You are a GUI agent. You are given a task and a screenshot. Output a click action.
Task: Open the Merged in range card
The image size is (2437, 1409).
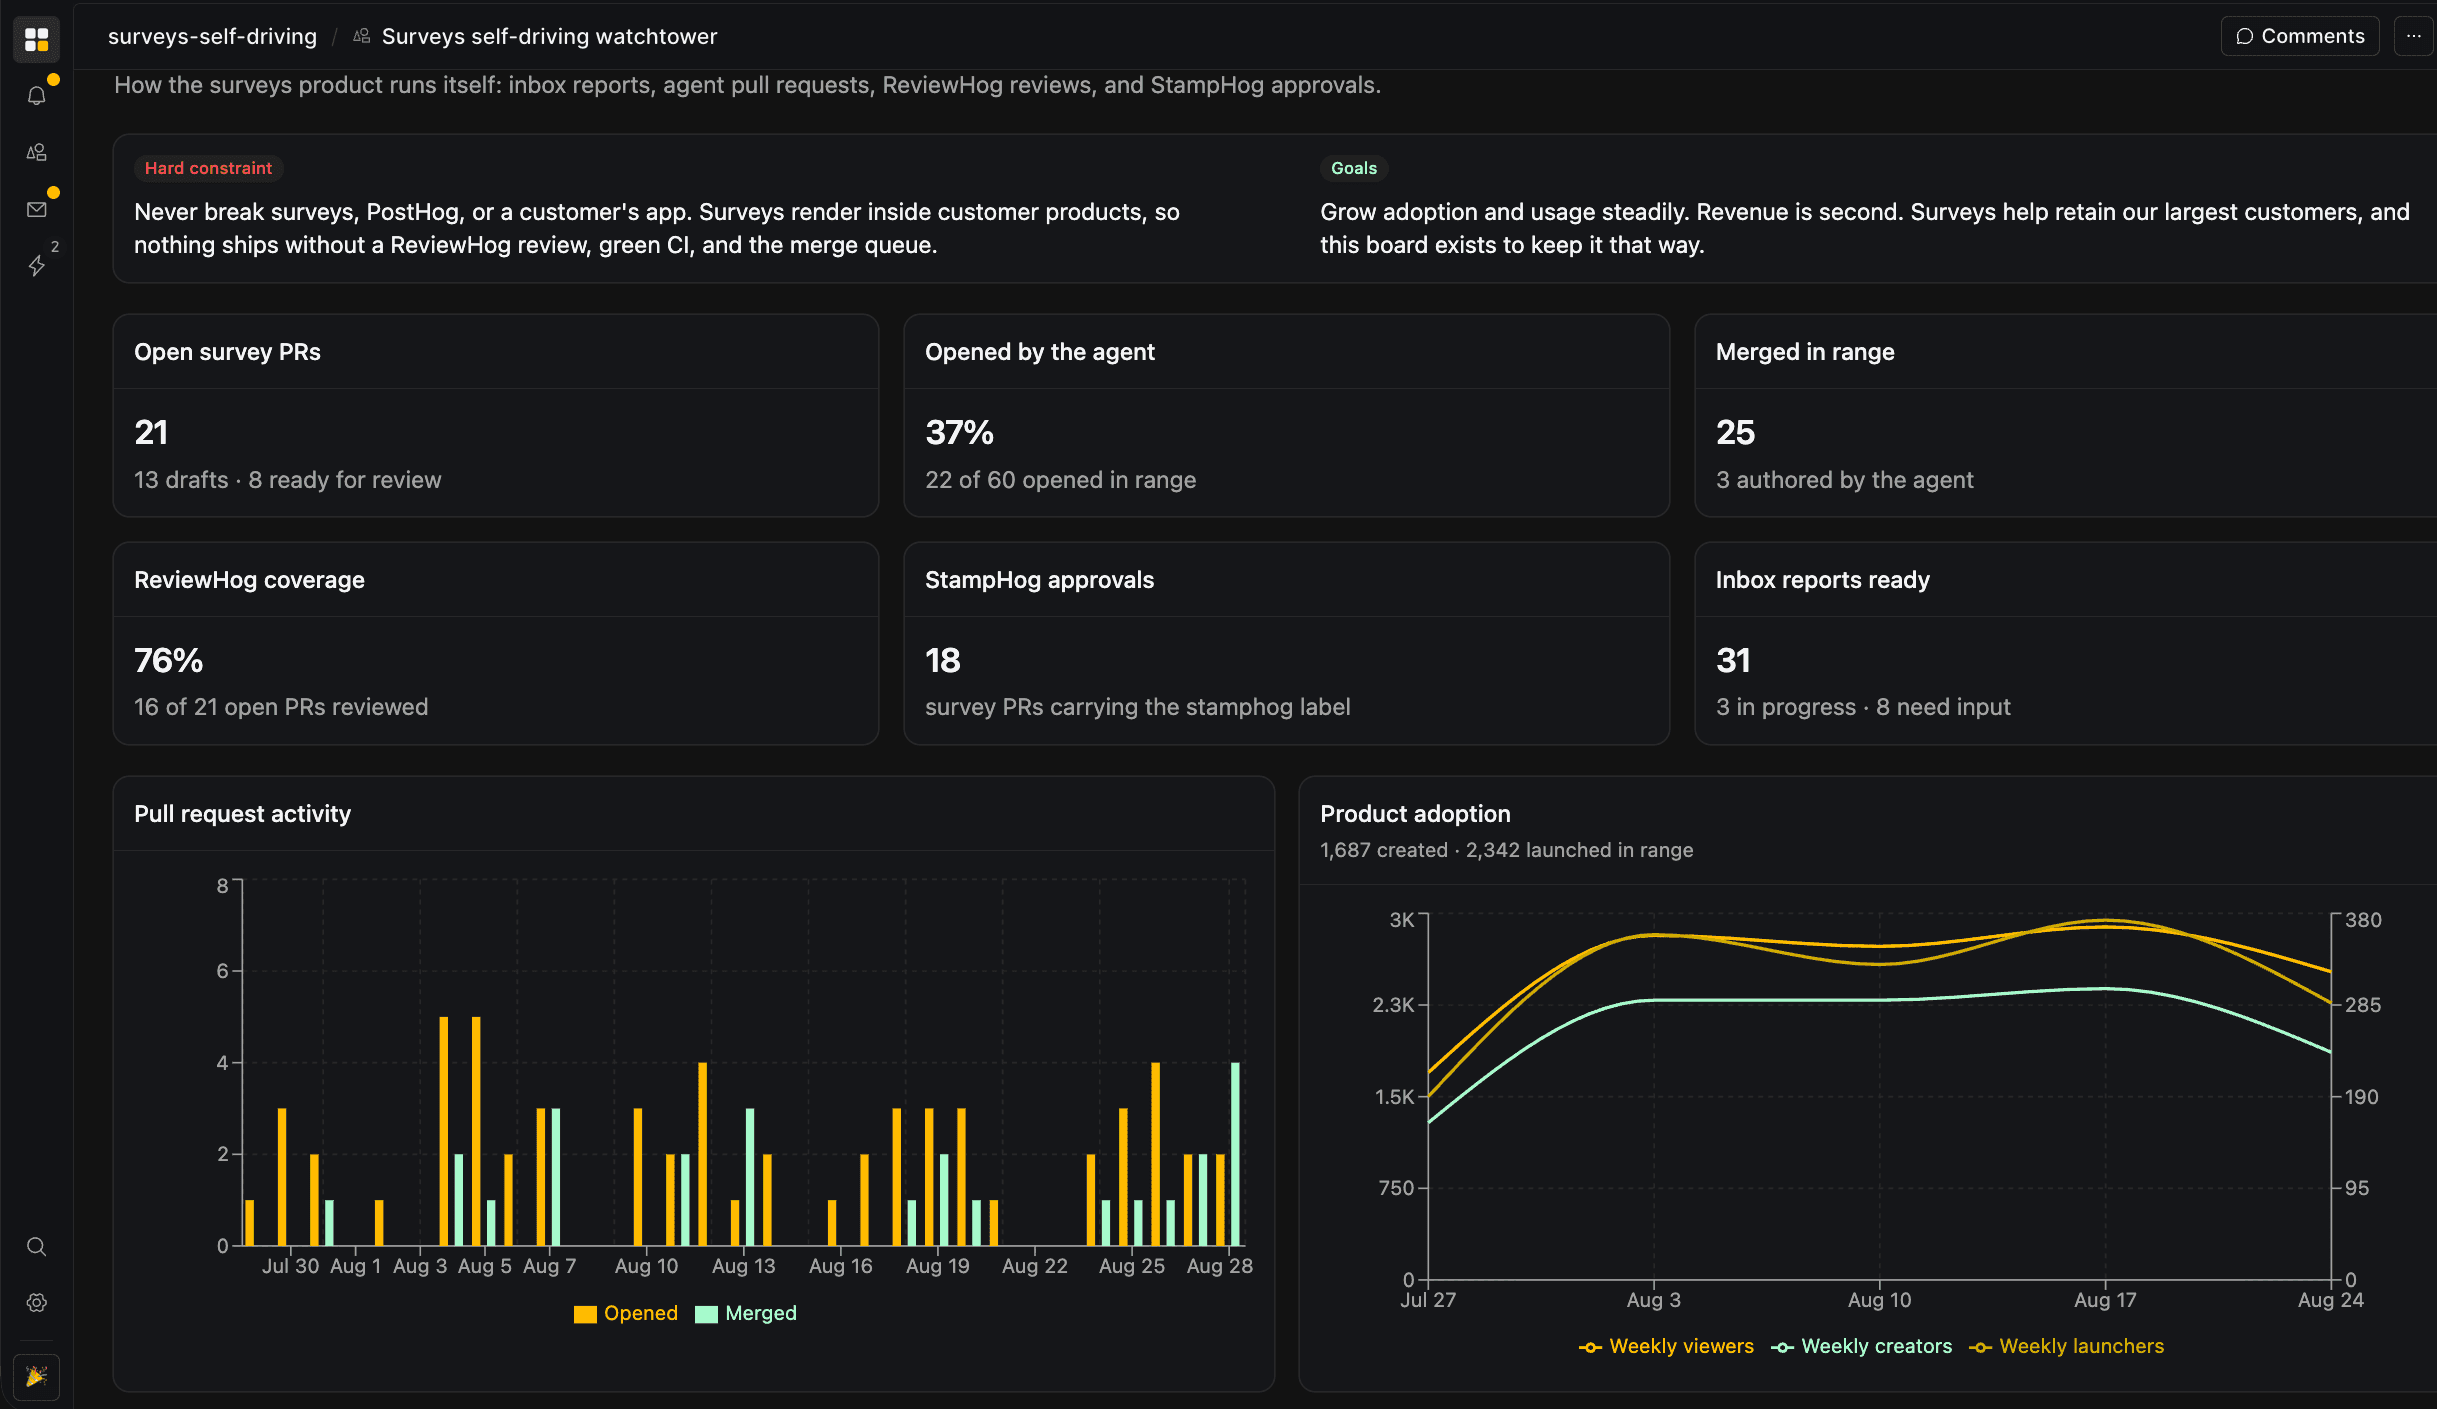point(2066,415)
